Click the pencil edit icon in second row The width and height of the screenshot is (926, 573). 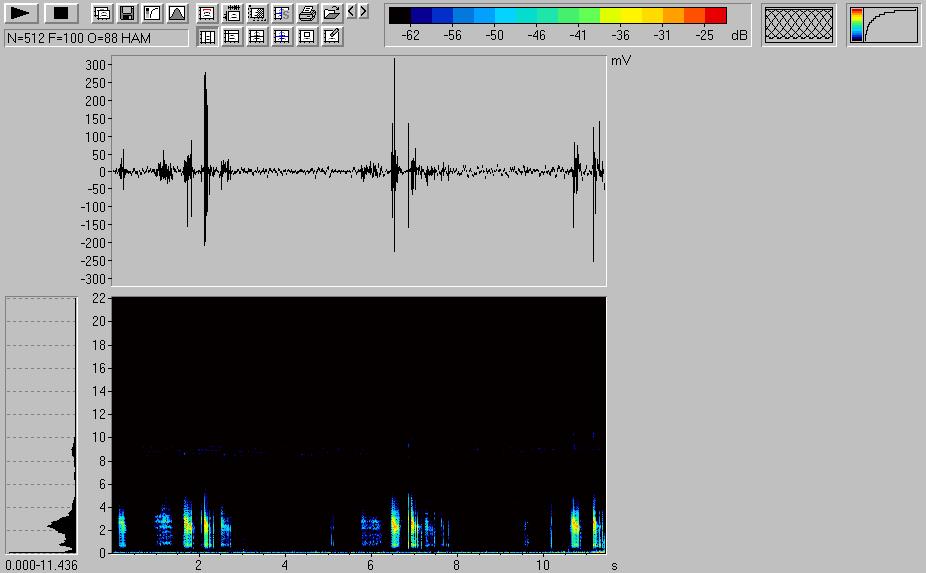pos(332,37)
